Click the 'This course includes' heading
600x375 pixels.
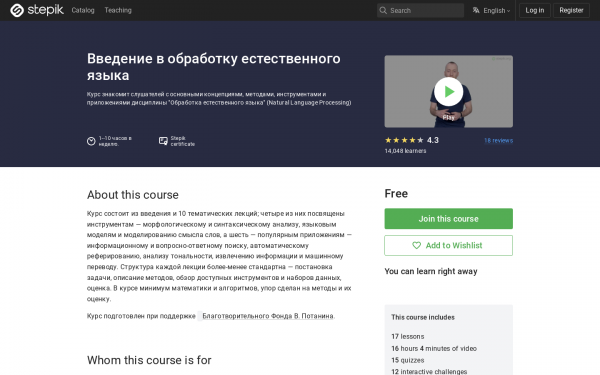pyautogui.click(x=423, y=317)
